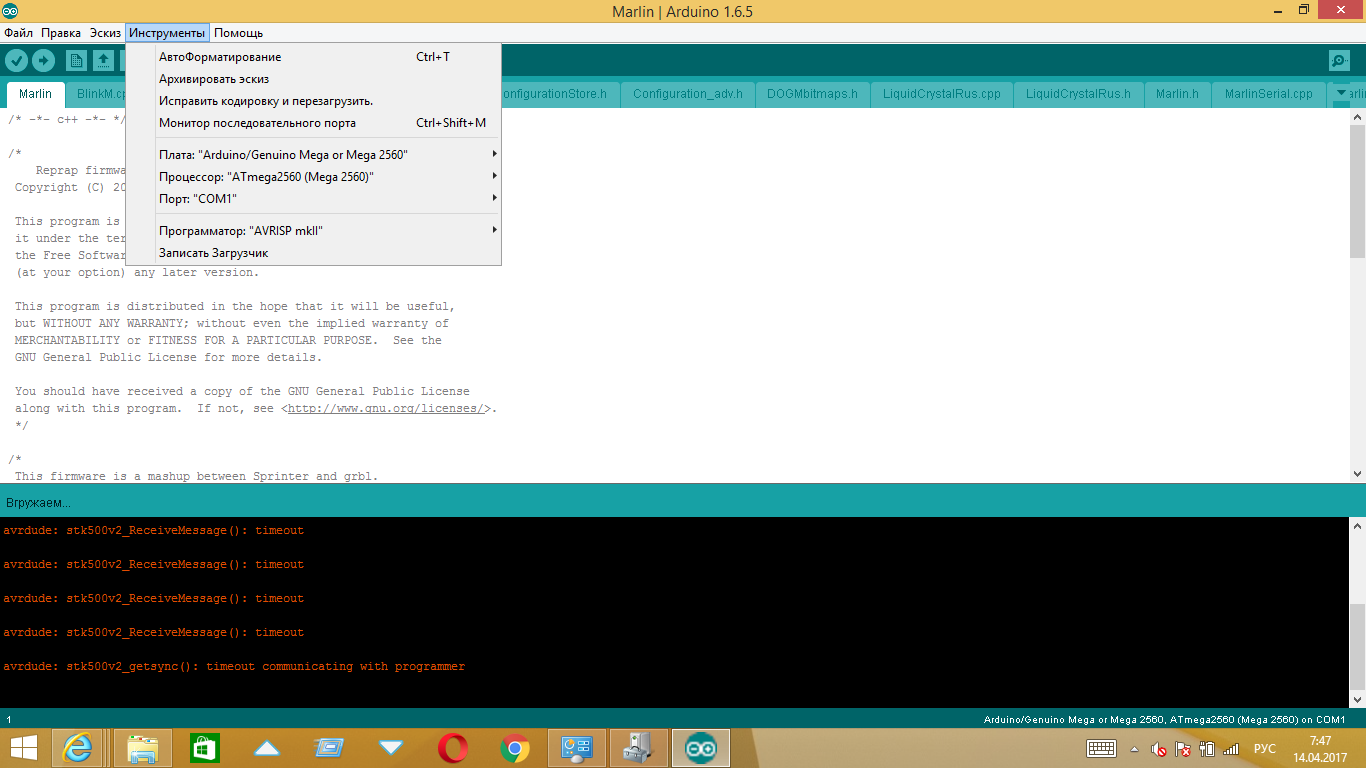Open the Файл menu
1366x768 pixels.
click(x=18, y=33)
